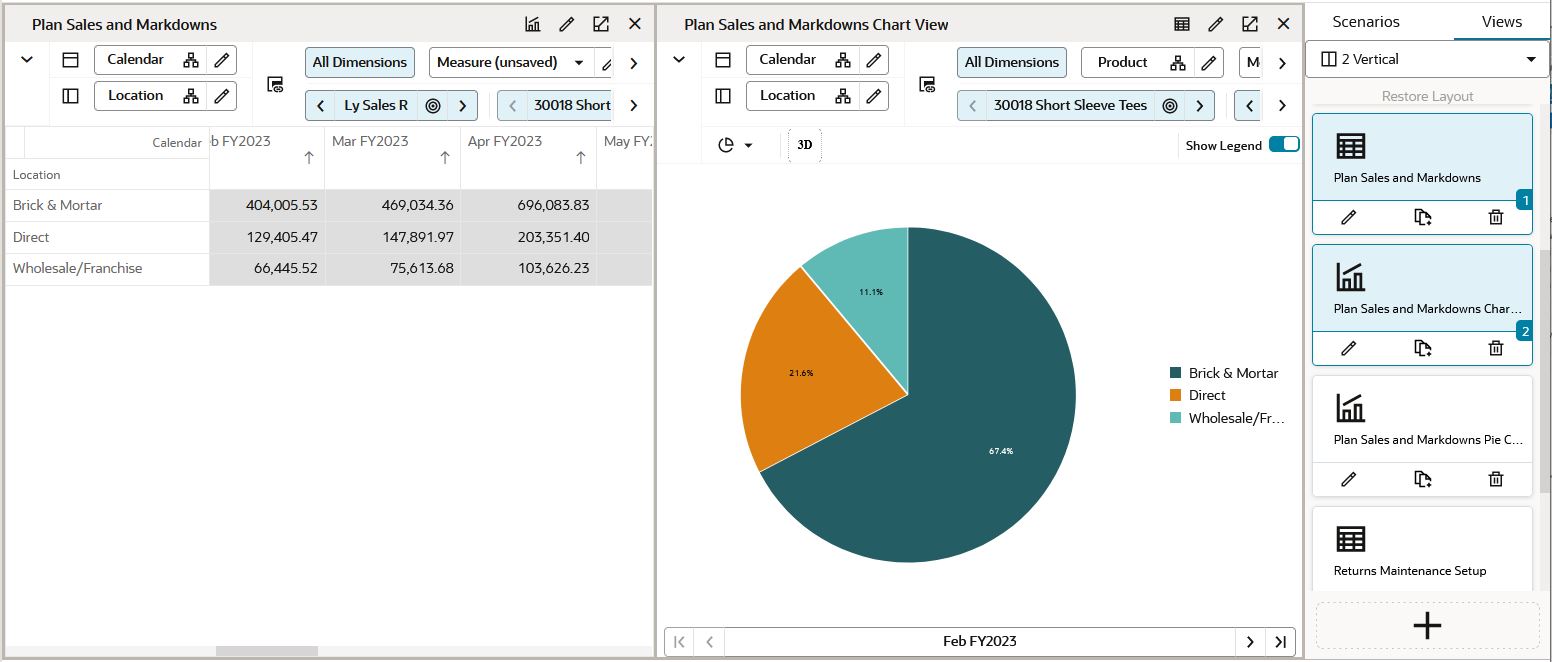The image size is (1552, 662).
Task: Click Wholesale/Fr... legend teal swatch
Action: [x=1176, y=418]
